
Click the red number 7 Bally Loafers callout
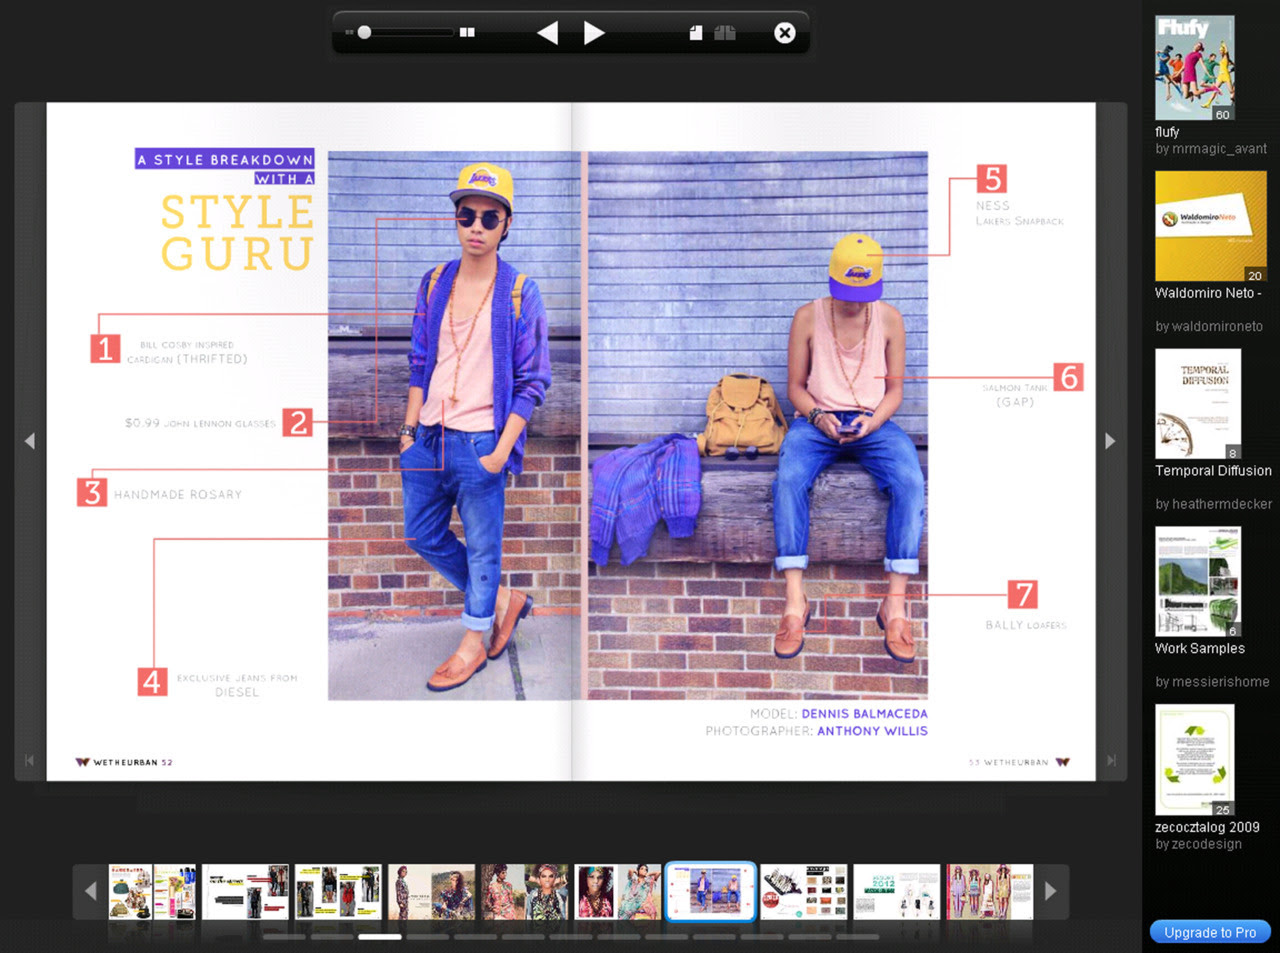(1022, 594)
